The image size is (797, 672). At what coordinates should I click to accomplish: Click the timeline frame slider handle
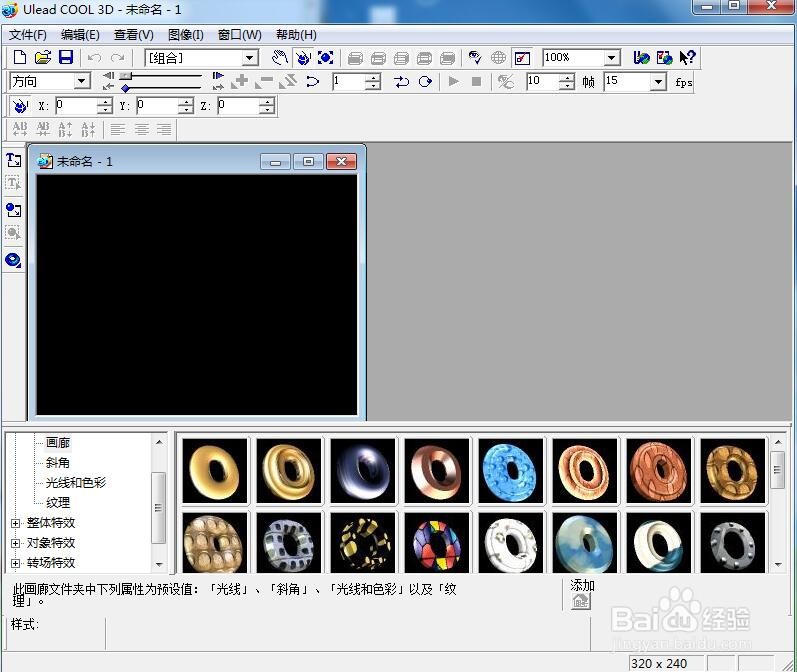pos(126,76)
